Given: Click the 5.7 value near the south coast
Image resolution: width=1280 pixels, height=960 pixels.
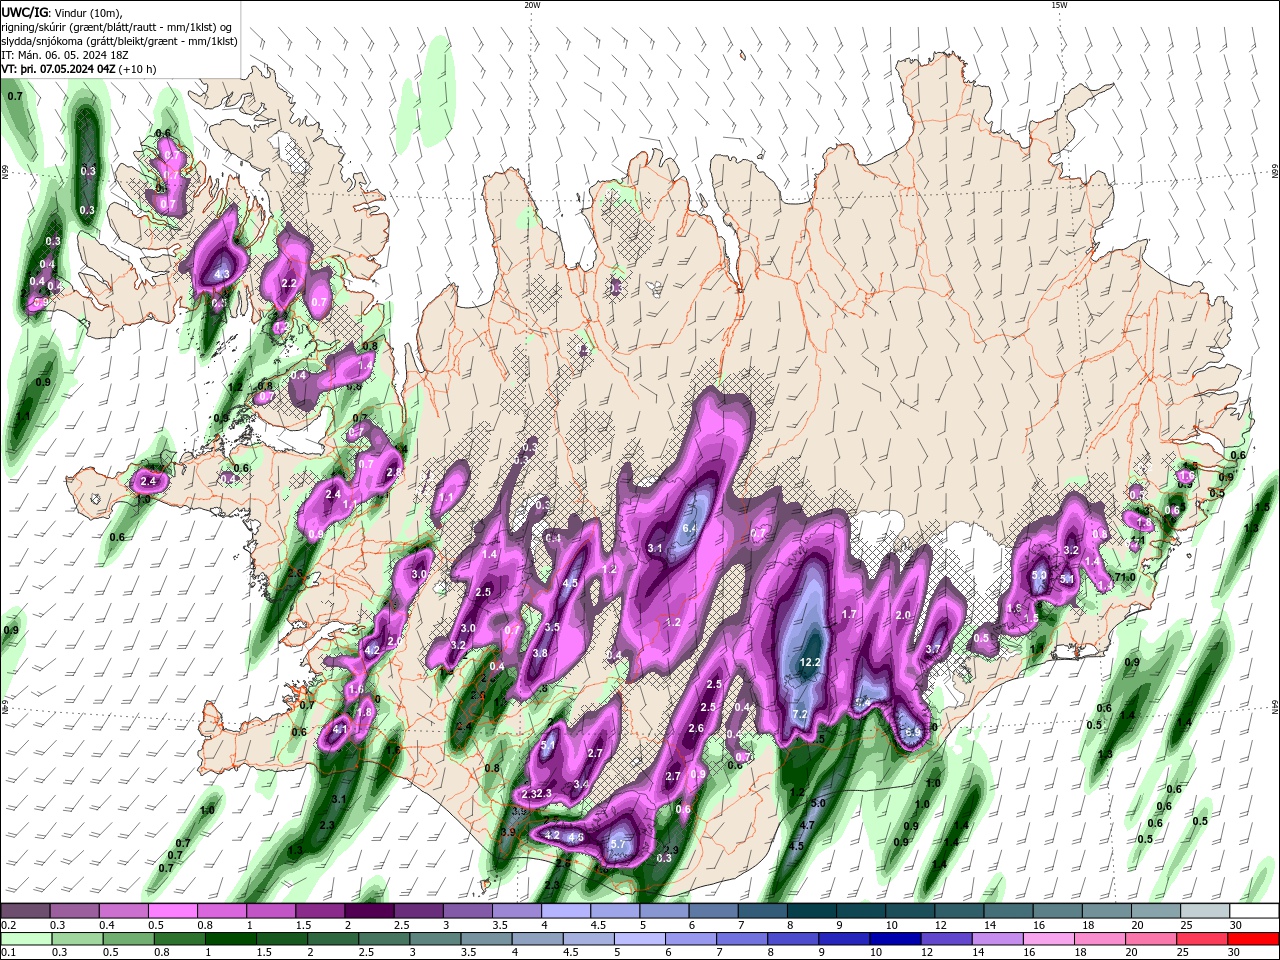Looking at the screenshot, I should (617, 844).
